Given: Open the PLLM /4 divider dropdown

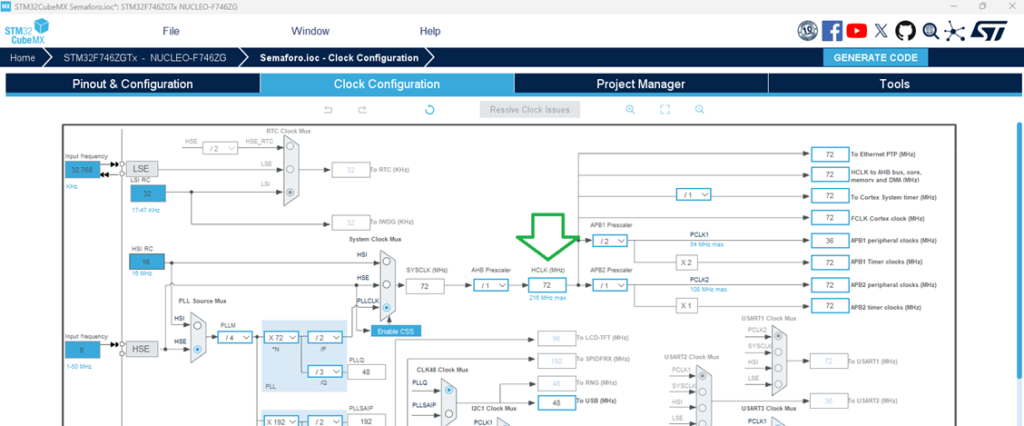Looking at the screenshot, I should [235, 337].
